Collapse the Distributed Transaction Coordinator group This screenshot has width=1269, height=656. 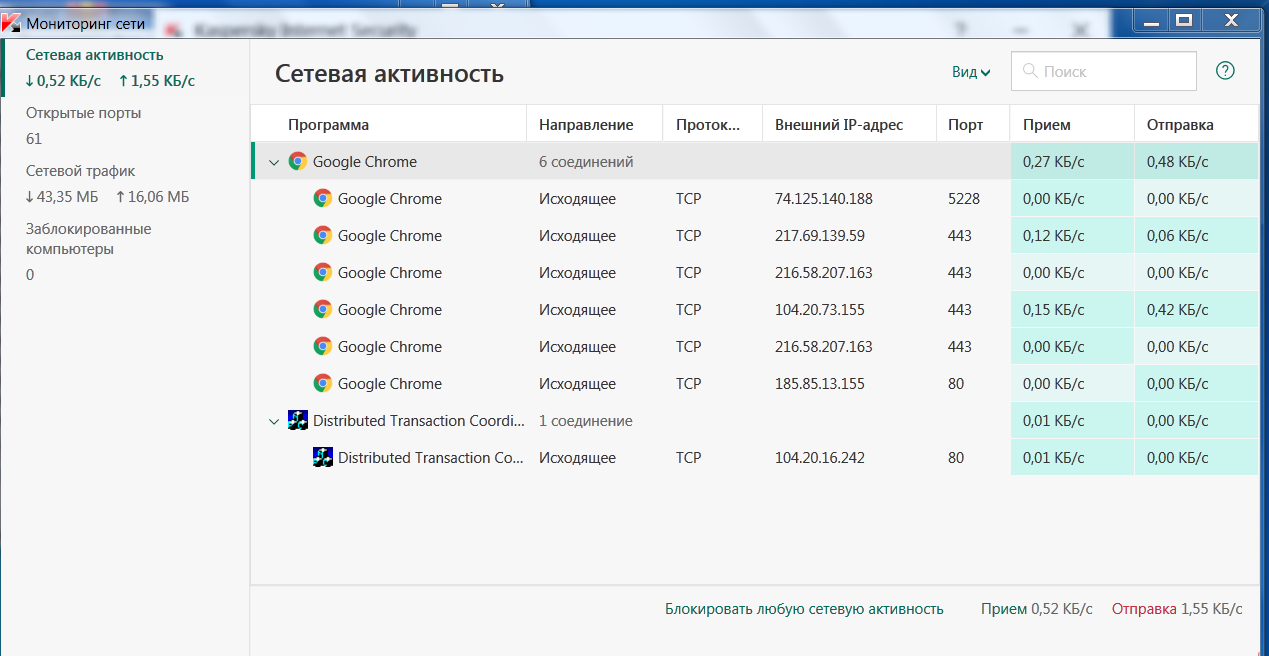pos(274,421)
